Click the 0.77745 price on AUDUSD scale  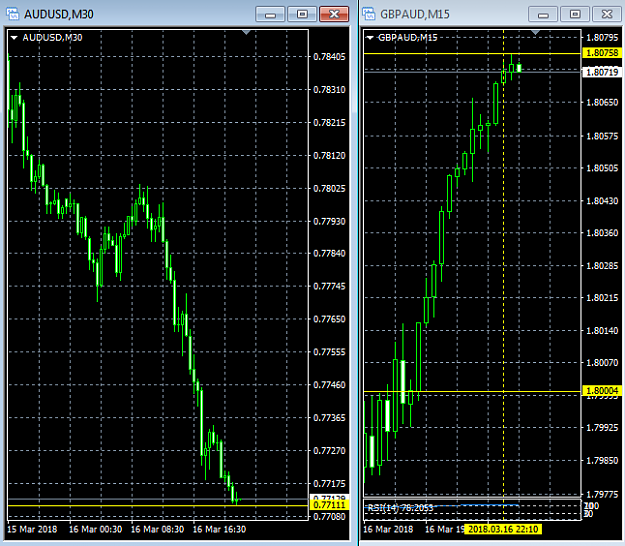(x=329, y=287)
